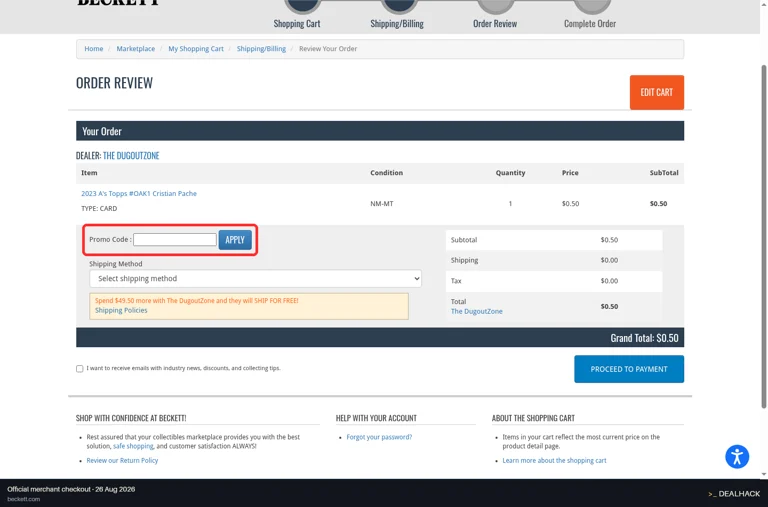Click the Order Review heading
The width and height of the screenshot is (768, 507).
114,83
